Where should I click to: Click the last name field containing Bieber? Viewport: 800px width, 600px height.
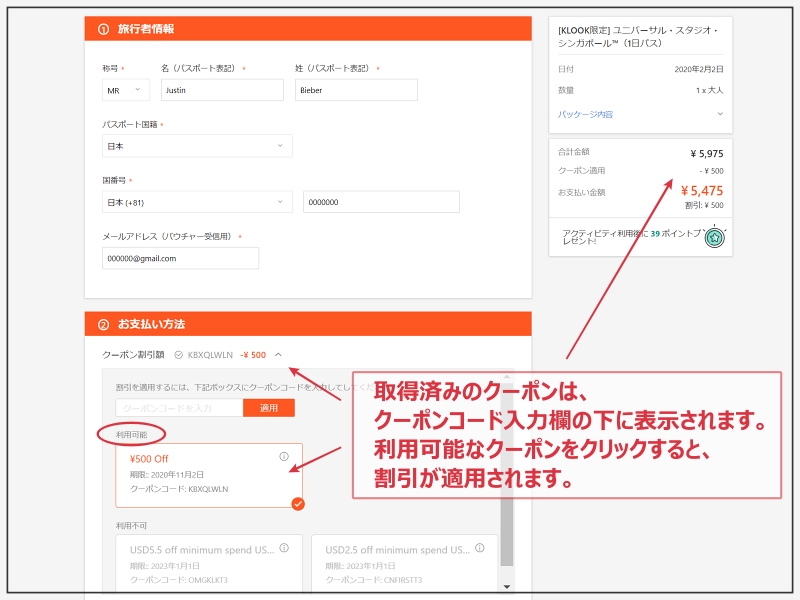tap(356, 90)
